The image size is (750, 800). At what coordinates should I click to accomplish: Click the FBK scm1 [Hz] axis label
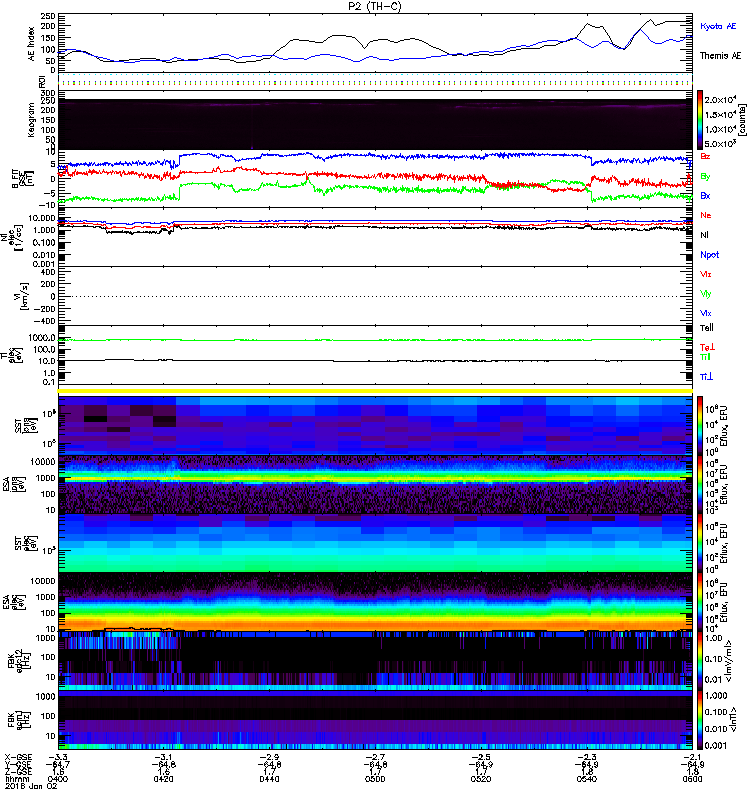(19, 720)
